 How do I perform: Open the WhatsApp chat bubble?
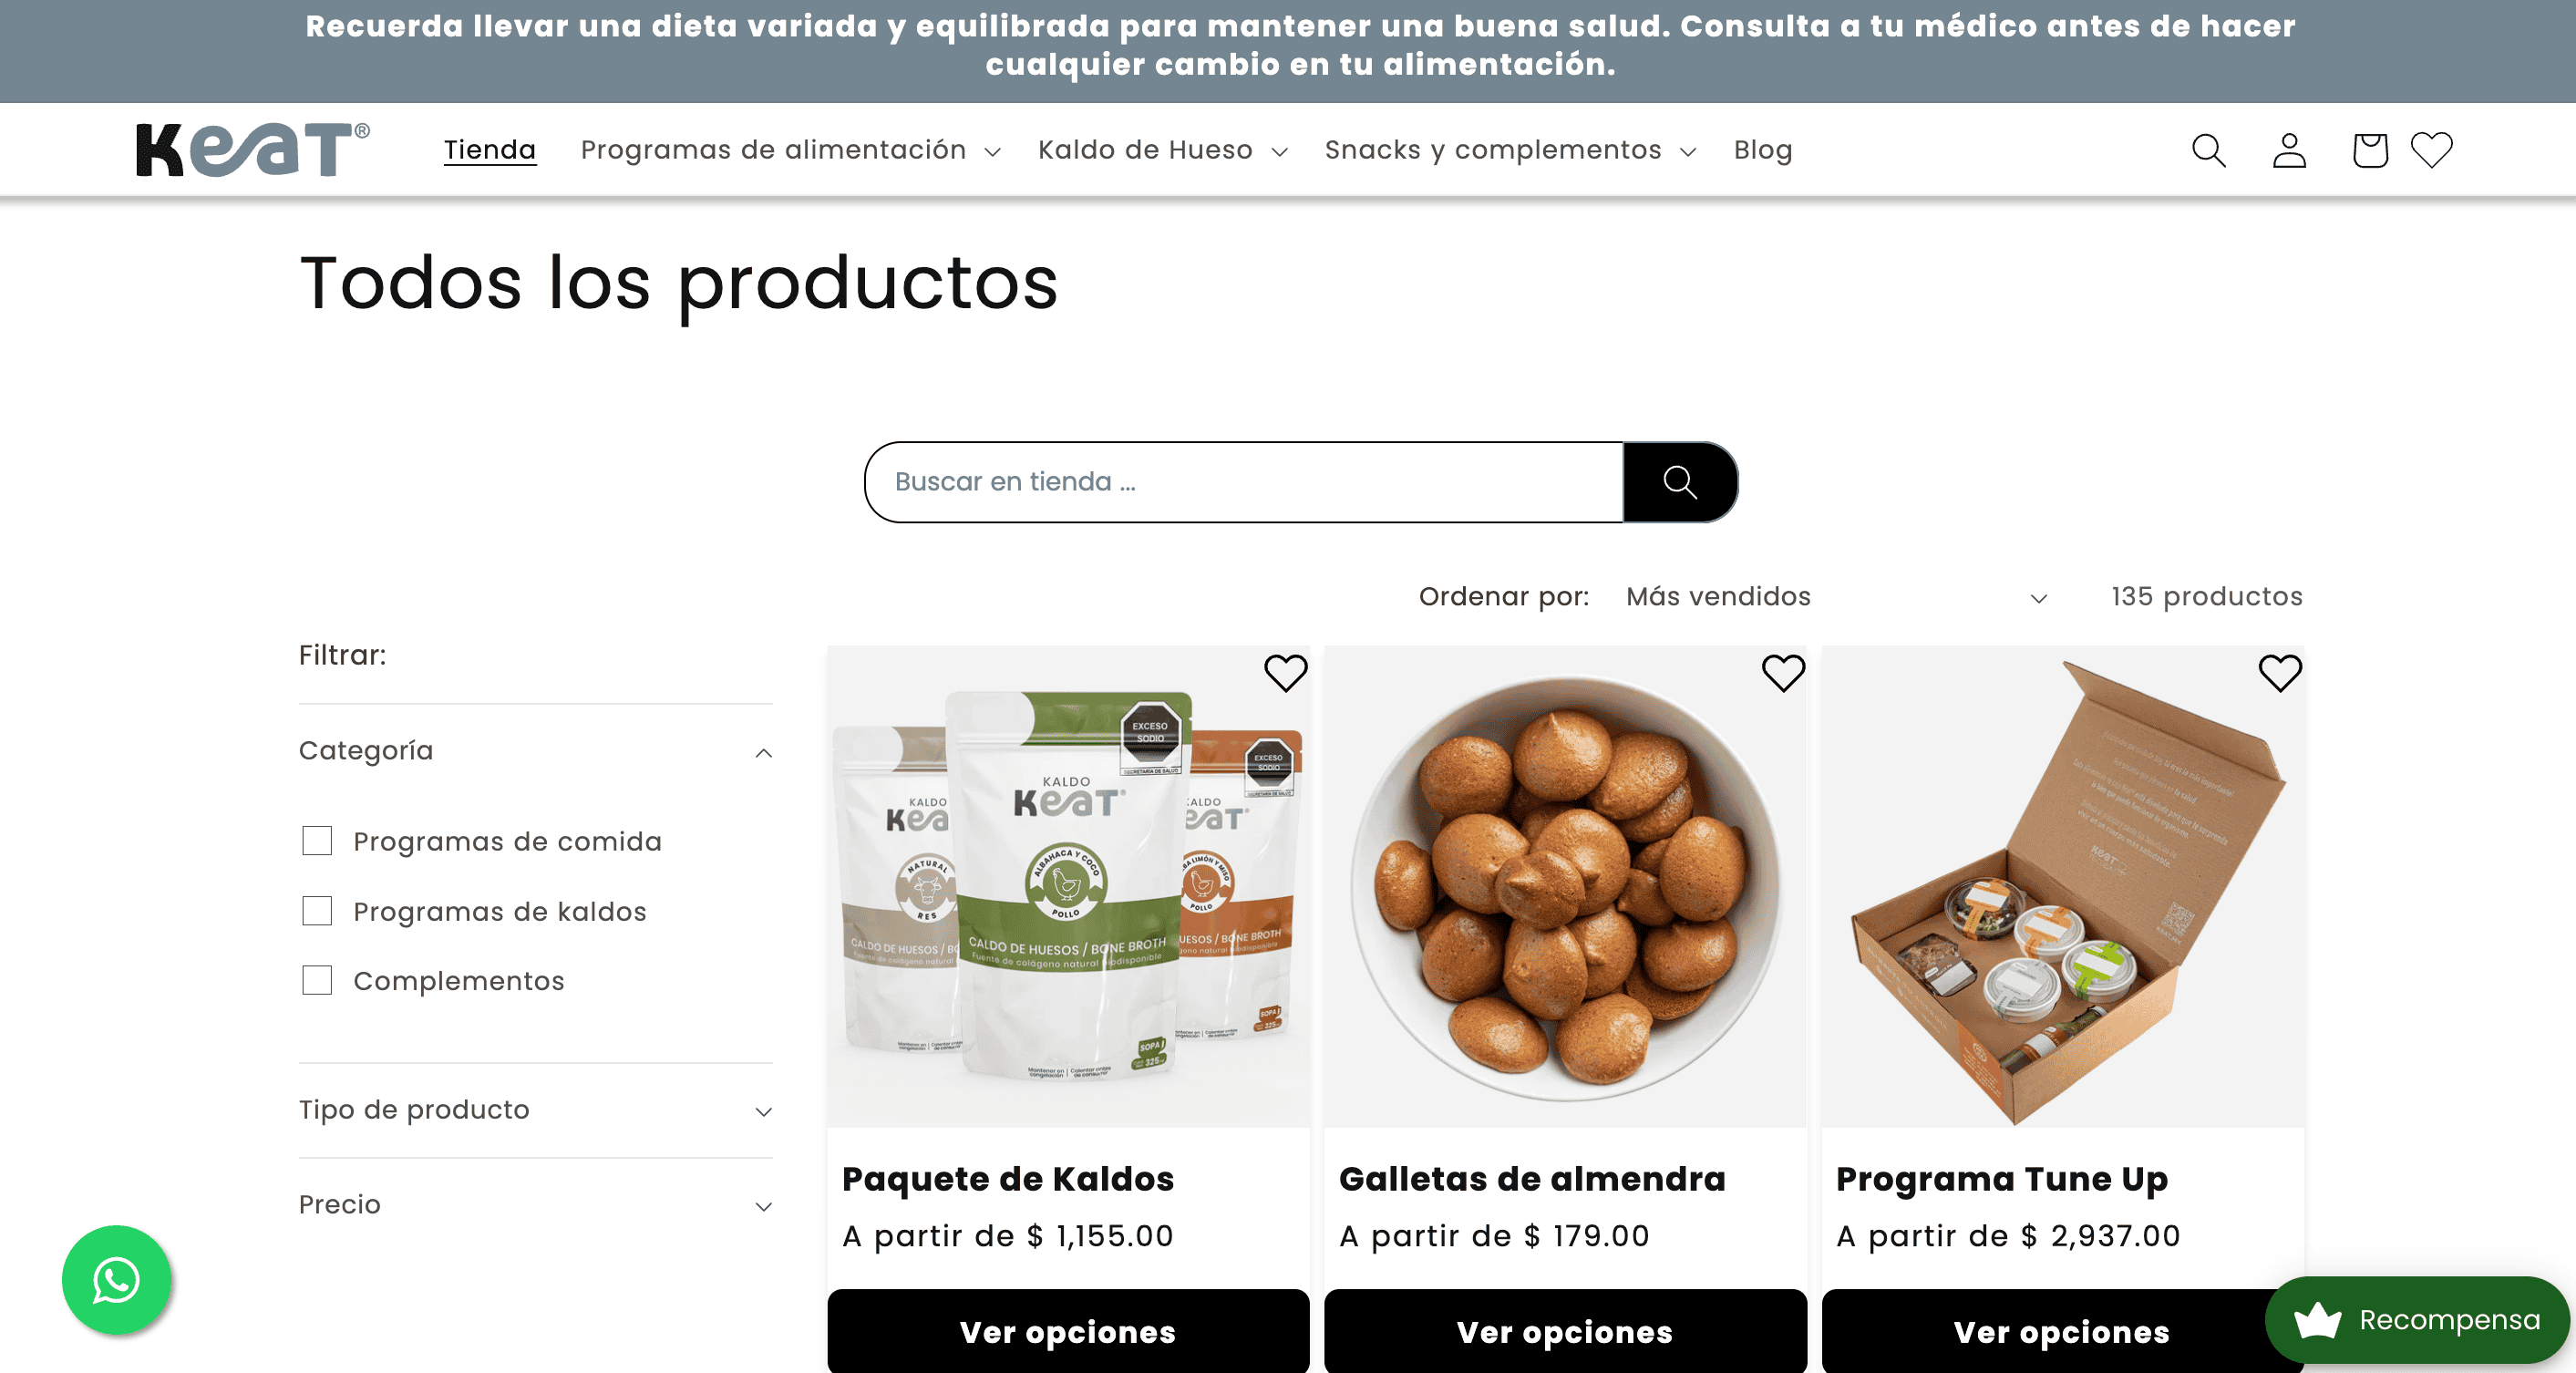click(x=116, y=1279)
